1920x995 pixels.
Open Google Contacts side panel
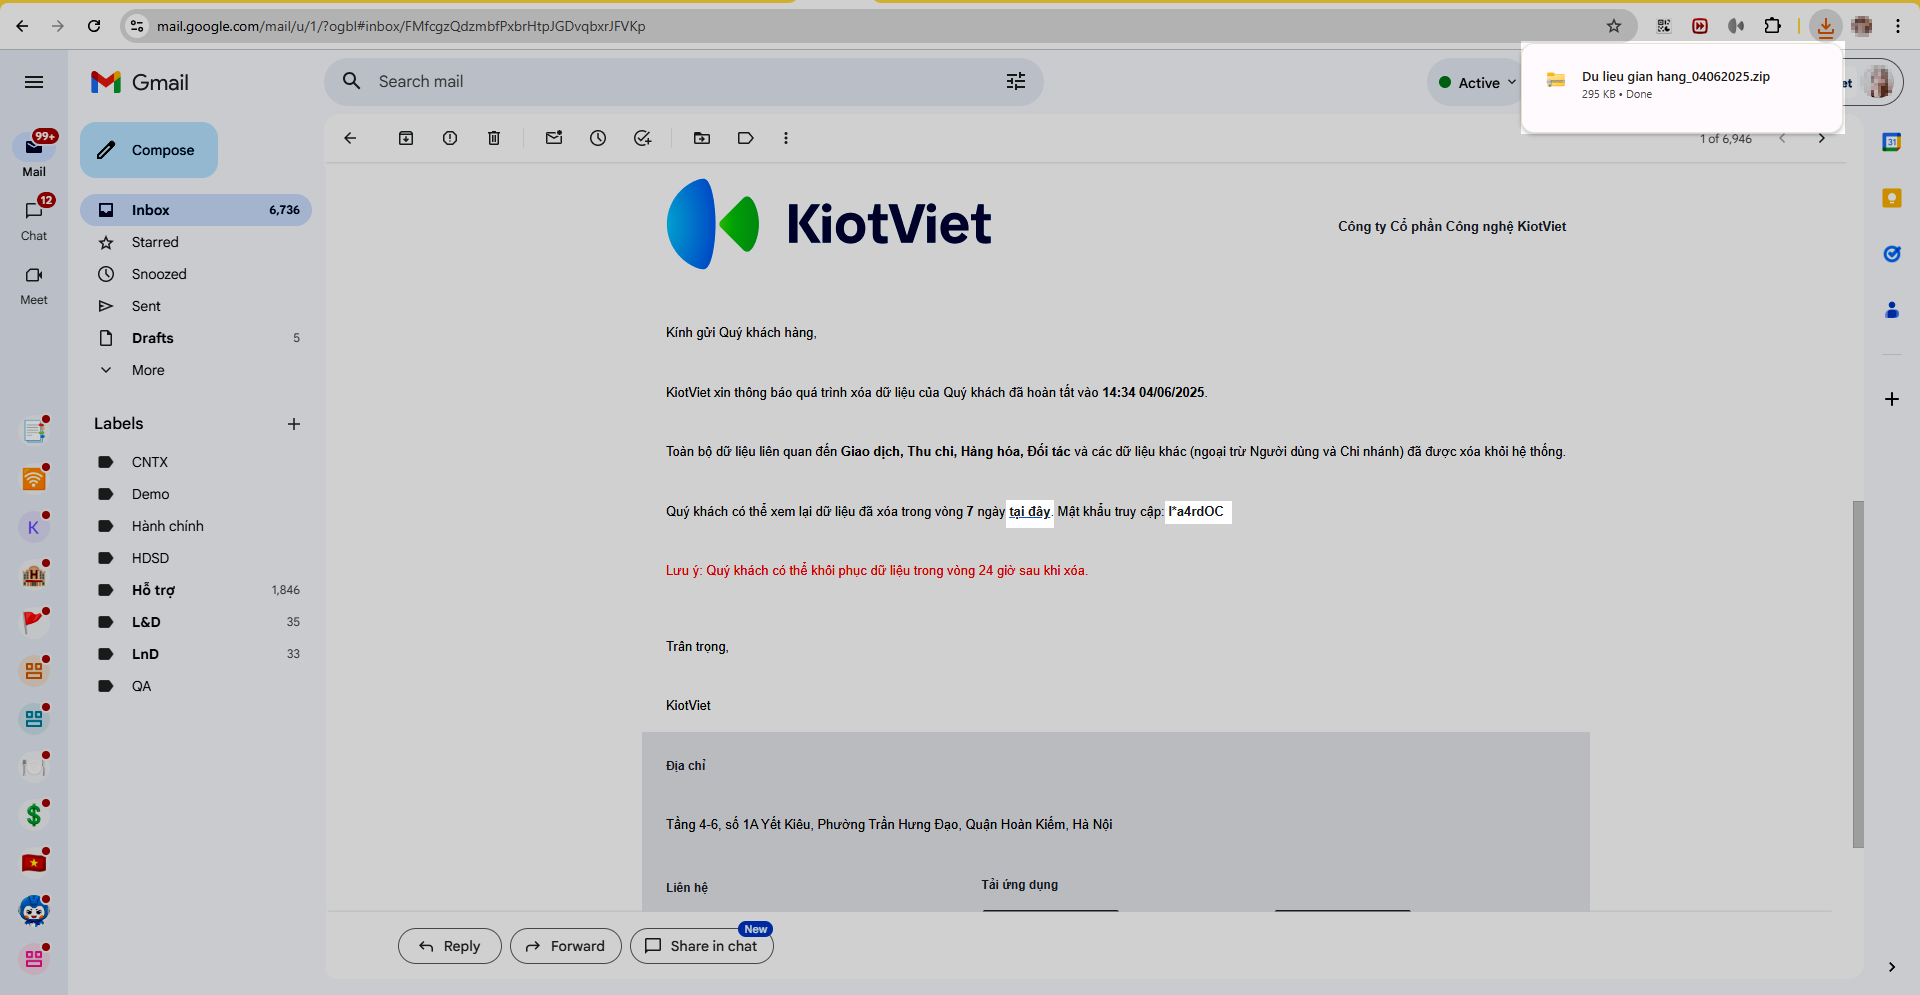[x=1892, y=310]
